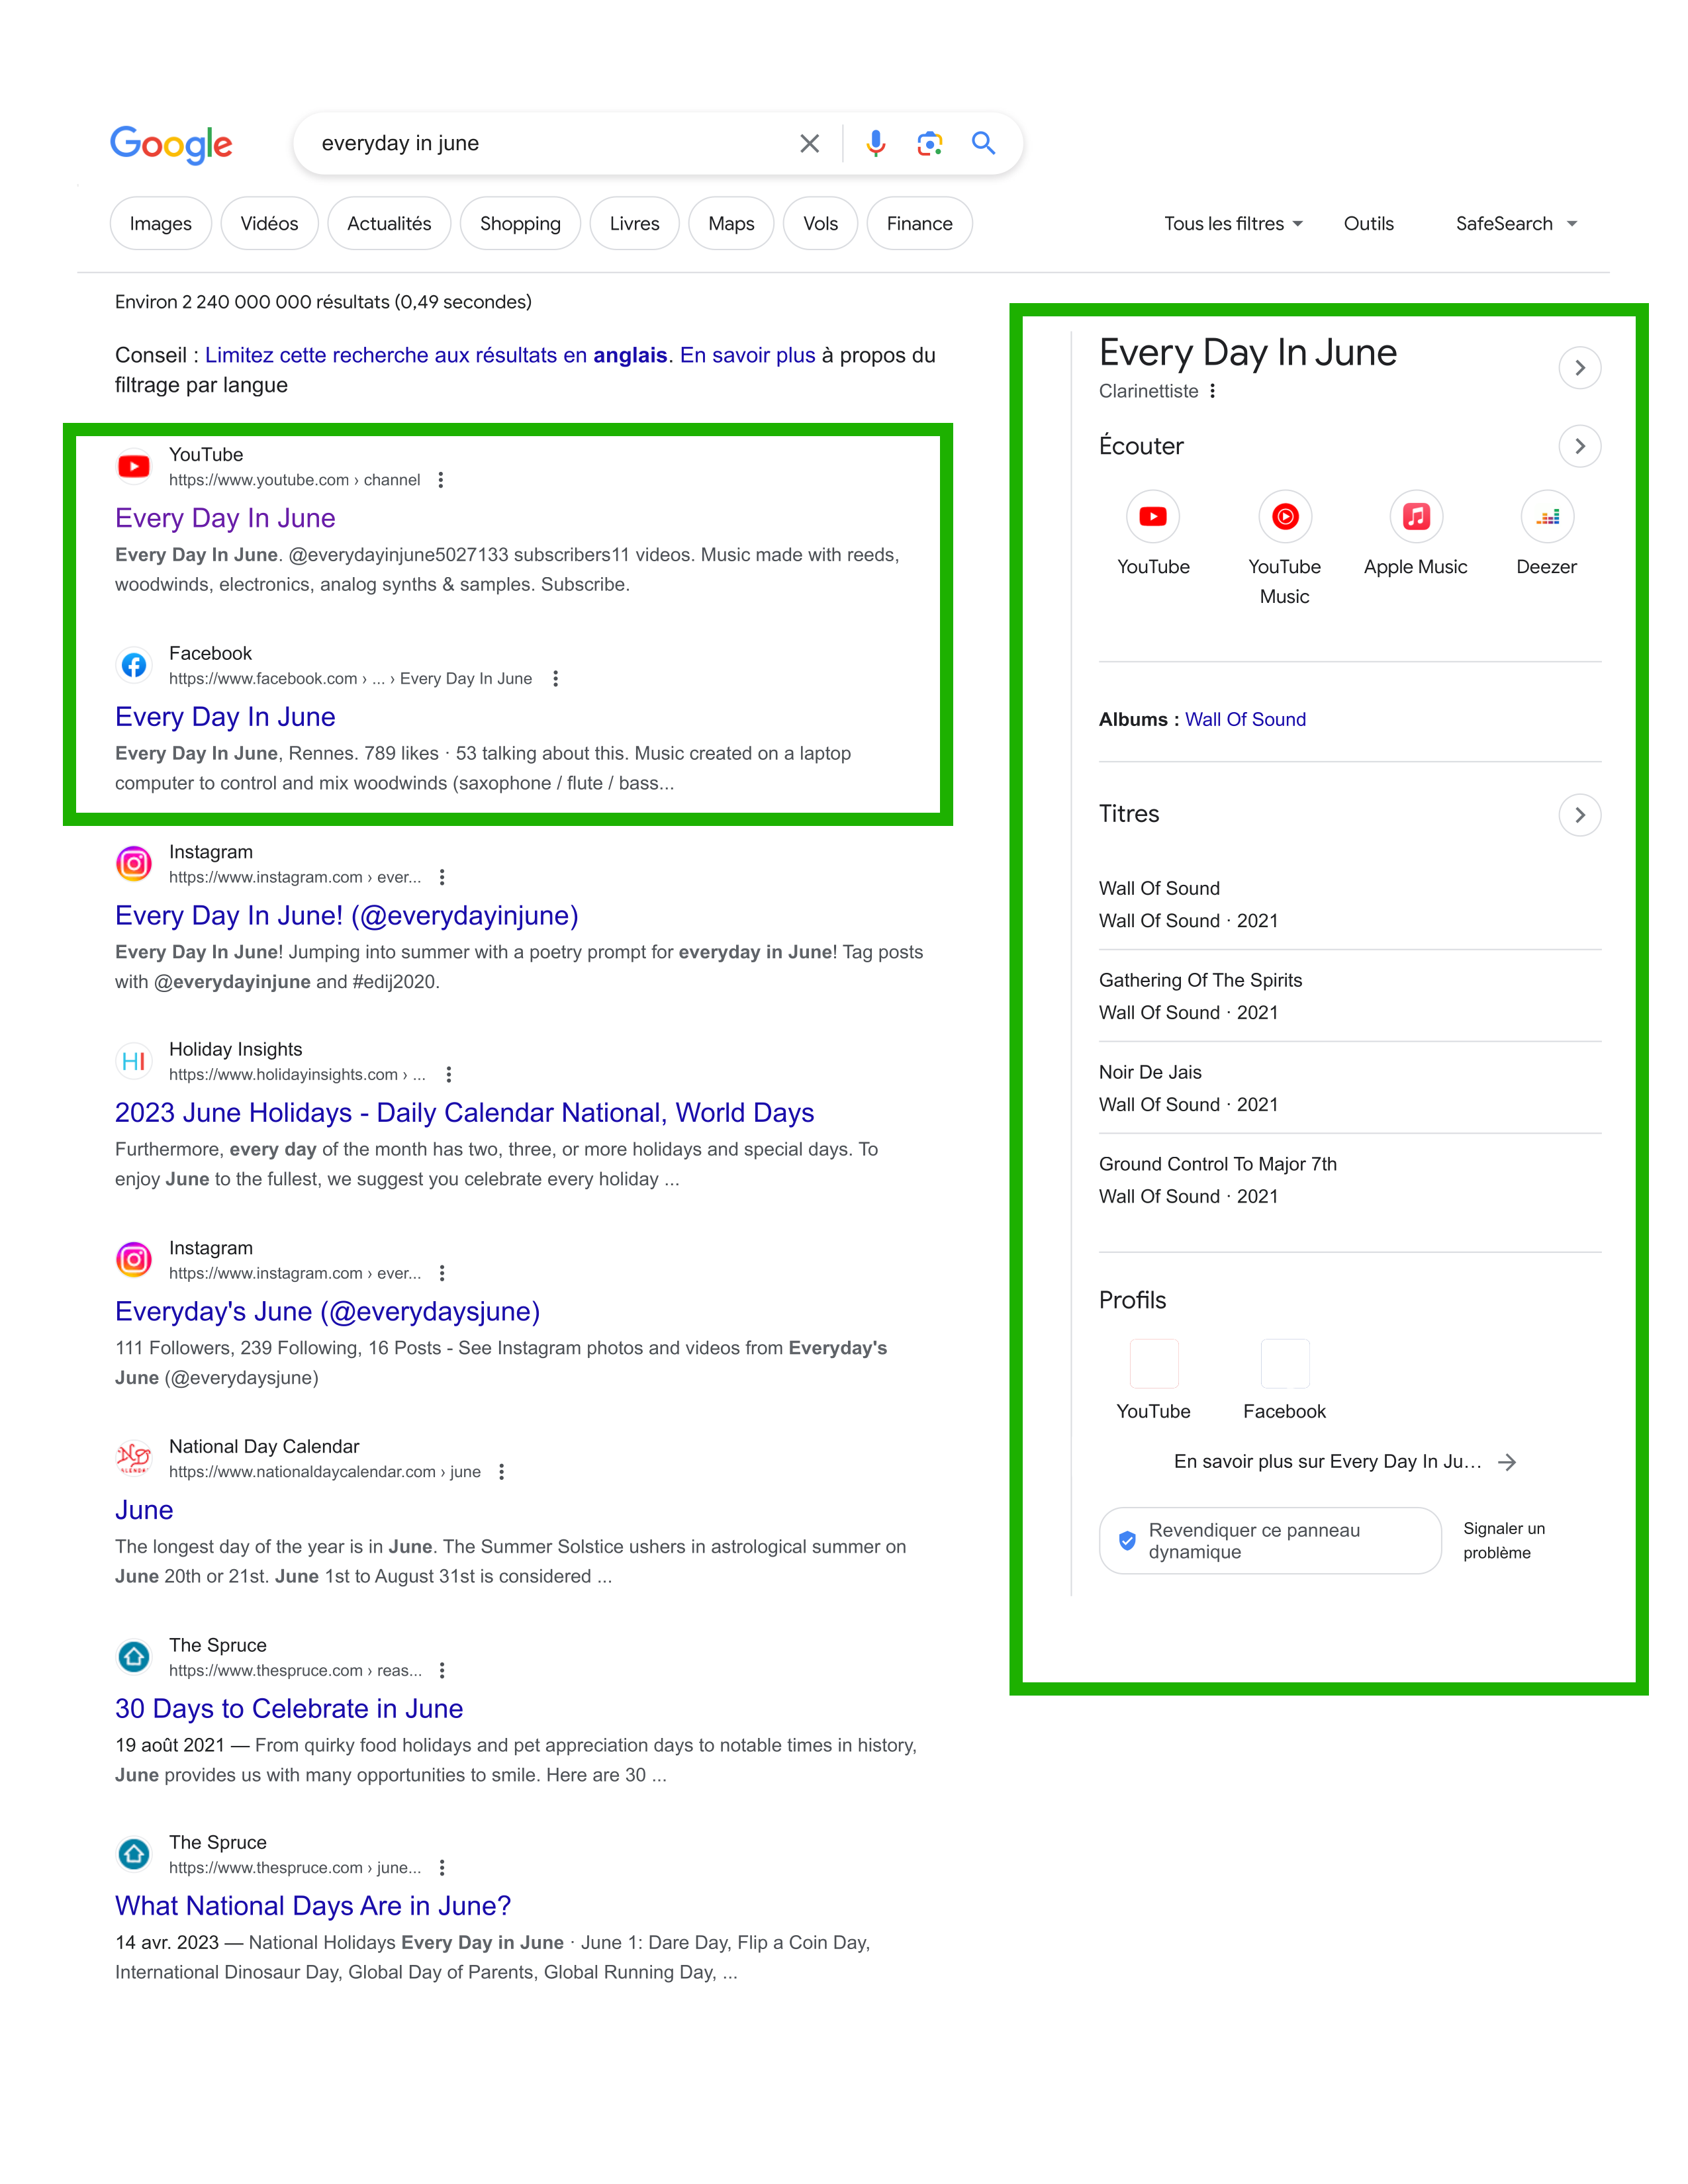Viewport: 1688px width, 2184px height.
Task: Click the Instagram favicon beside Everyday's June
Action: coord(134,1260)
